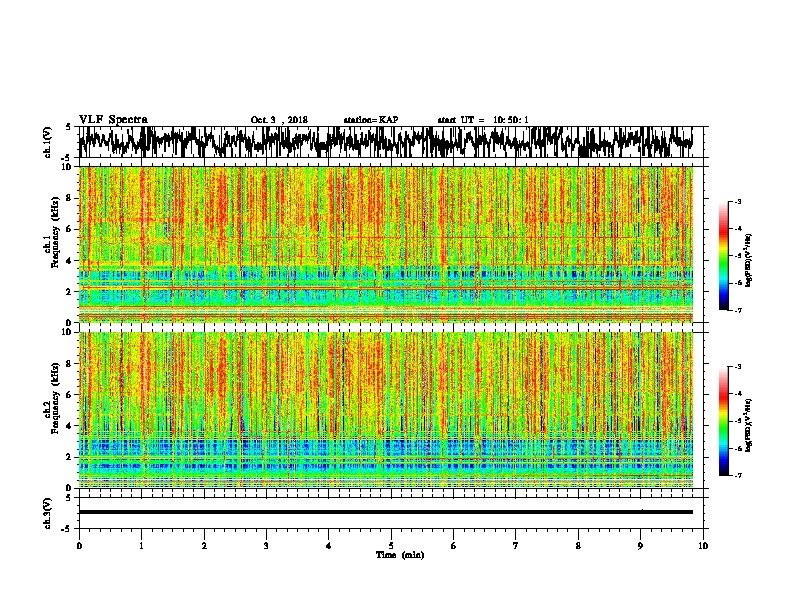The height and width of the screenshot is (612, 792).
Task: Click the flat black ch.3 trace line
Action: [386, 512]
